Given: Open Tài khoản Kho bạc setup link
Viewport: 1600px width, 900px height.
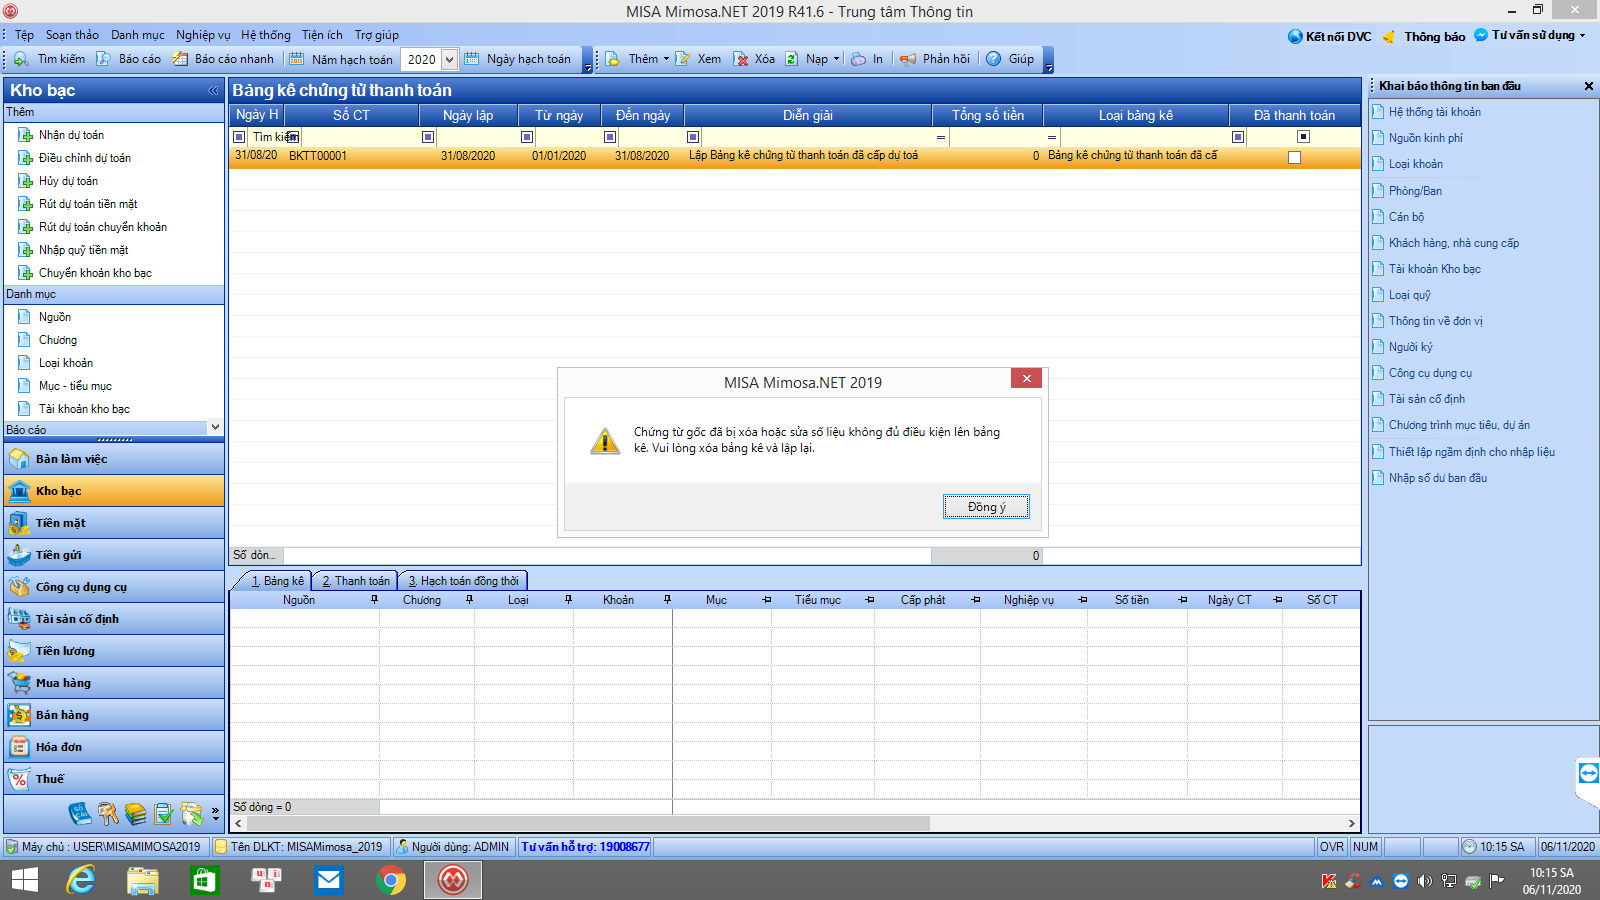Looking at the screenshot, I should click(x=1434, y=269).
